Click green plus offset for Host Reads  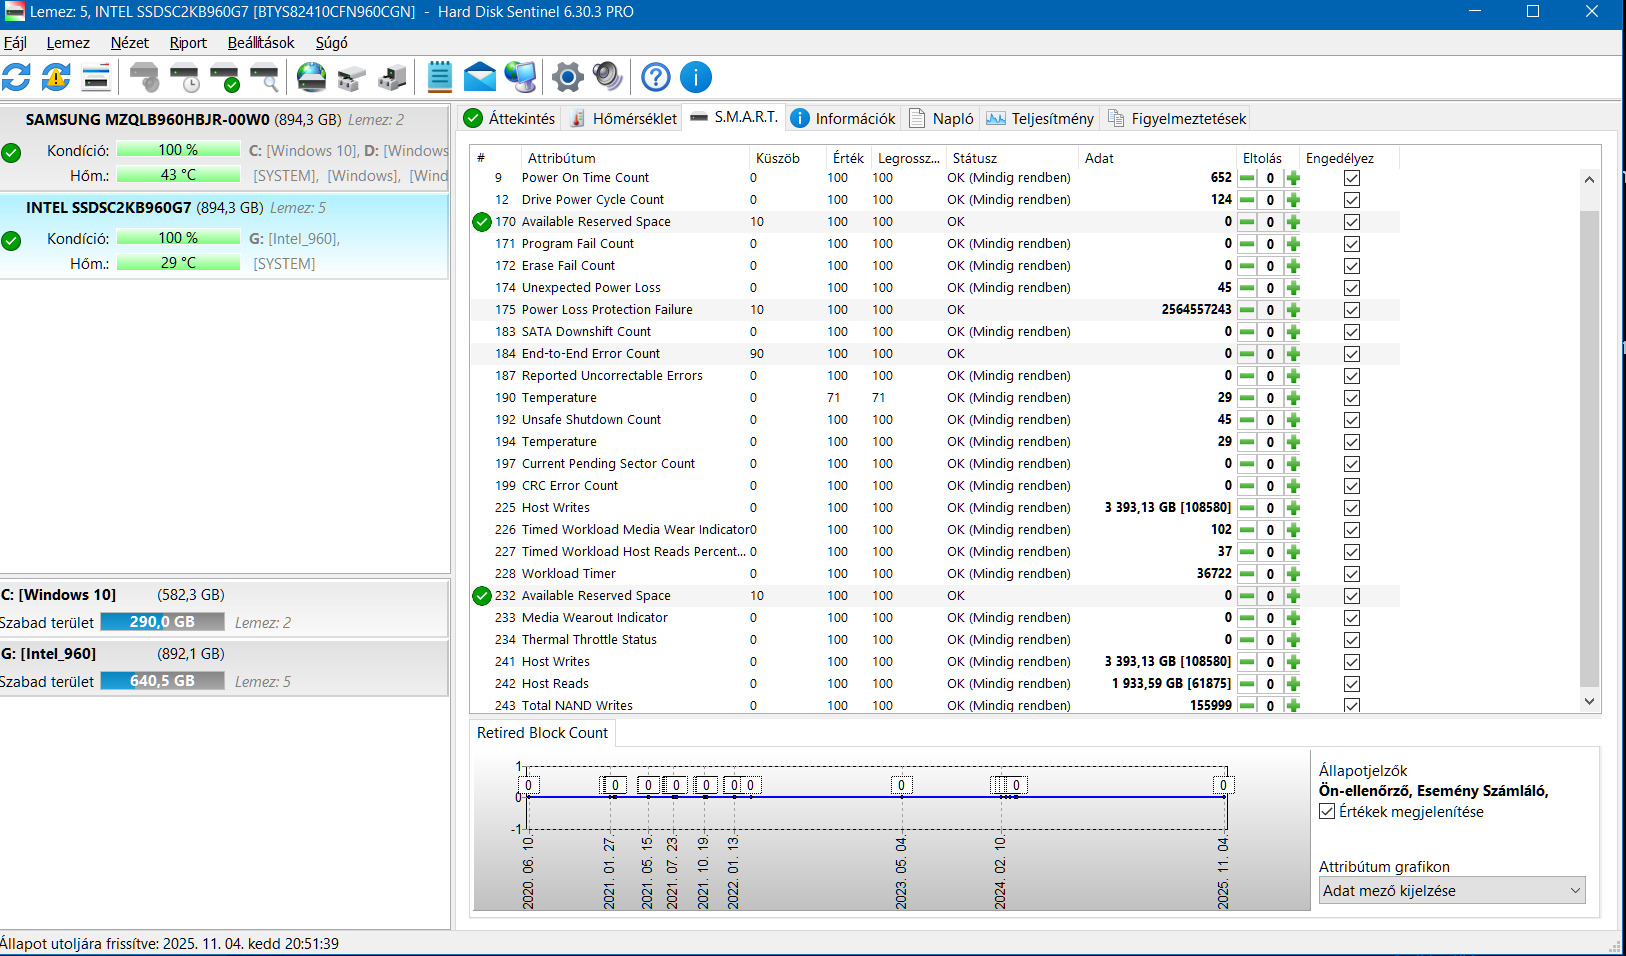pos(1293,684)
